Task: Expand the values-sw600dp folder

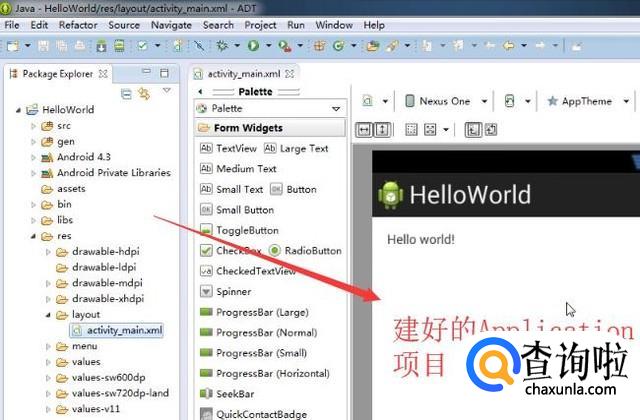Action: click(x=48, y=378)
